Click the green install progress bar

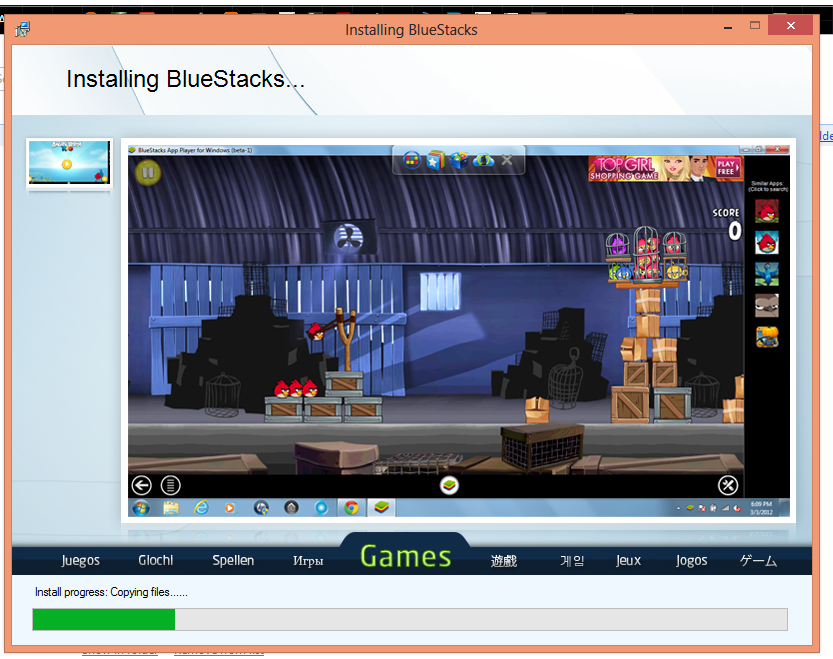click(104, 620)
